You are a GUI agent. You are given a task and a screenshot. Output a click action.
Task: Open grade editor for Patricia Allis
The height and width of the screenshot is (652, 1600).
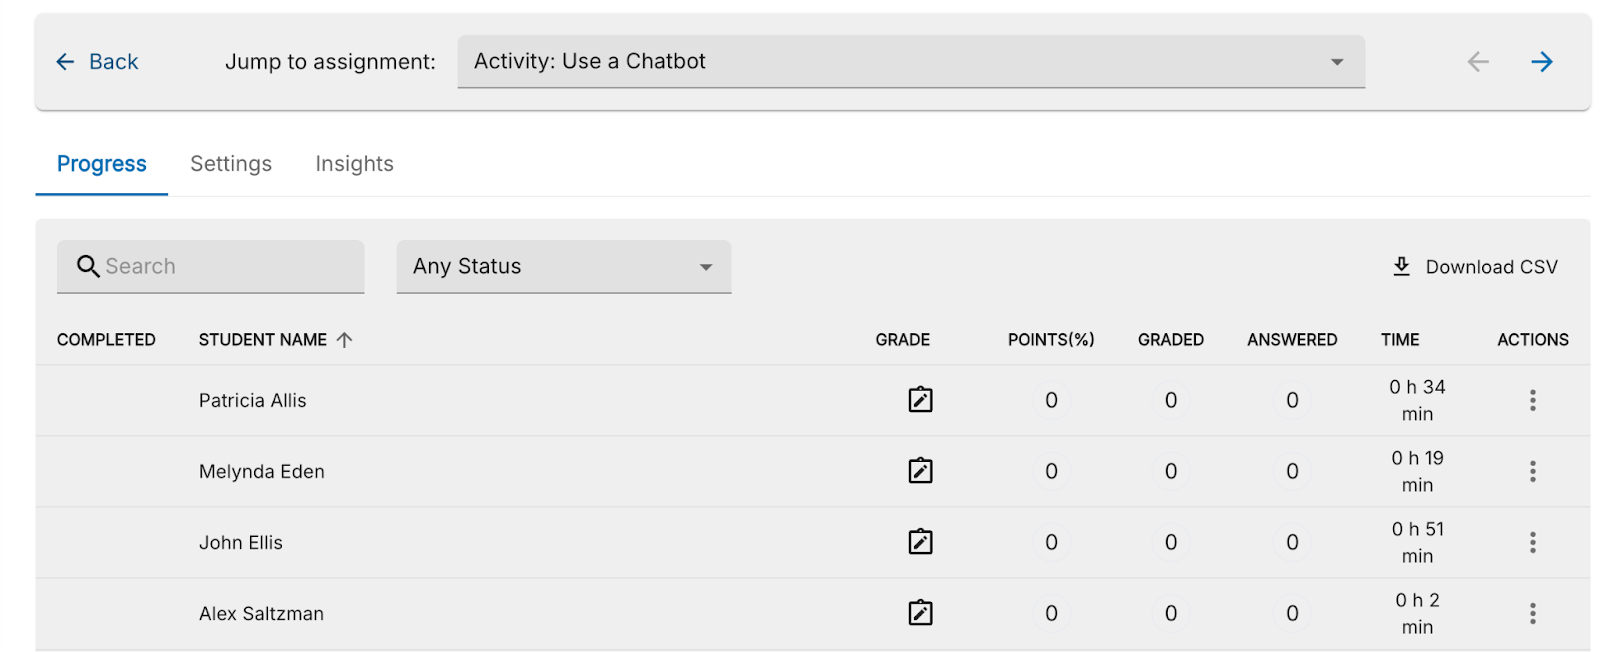920,400
